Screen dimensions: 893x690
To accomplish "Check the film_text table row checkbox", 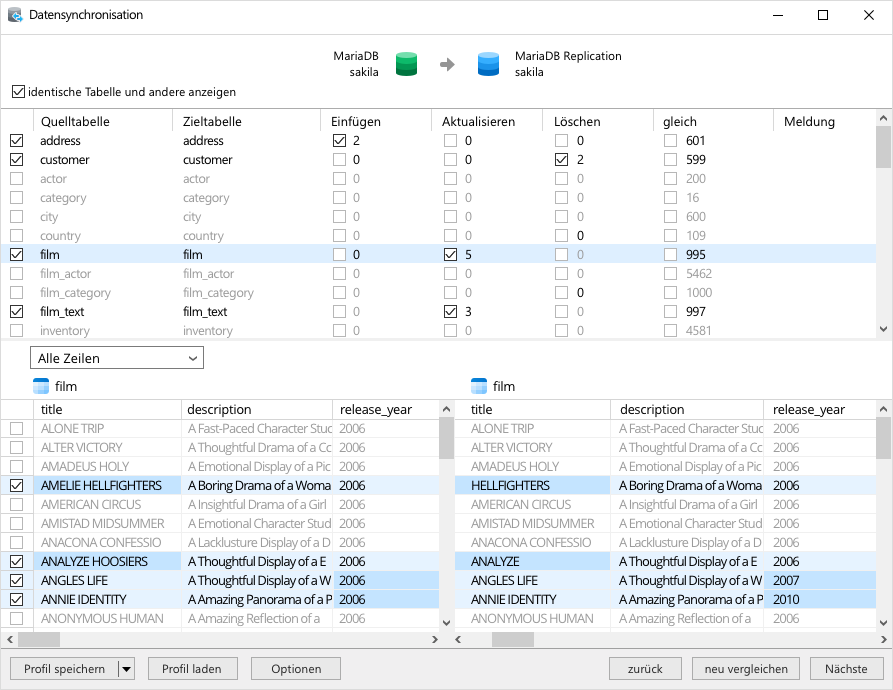I will click(x=17, y=311).
